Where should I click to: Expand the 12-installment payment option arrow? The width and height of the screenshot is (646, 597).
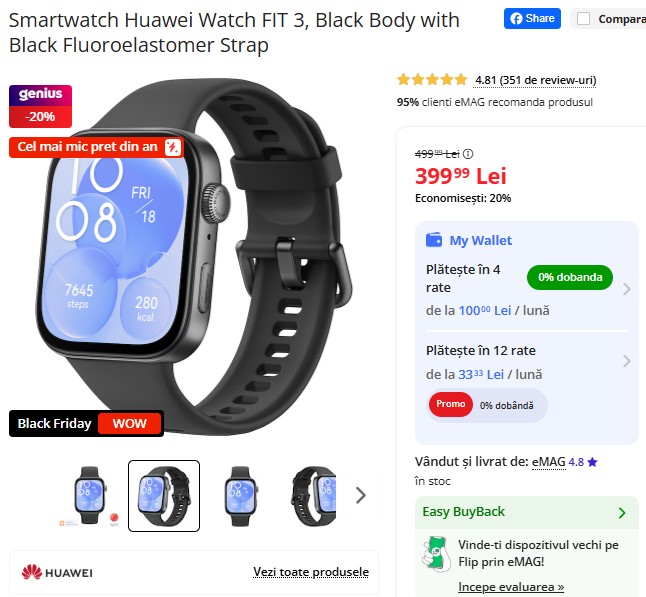627,361
